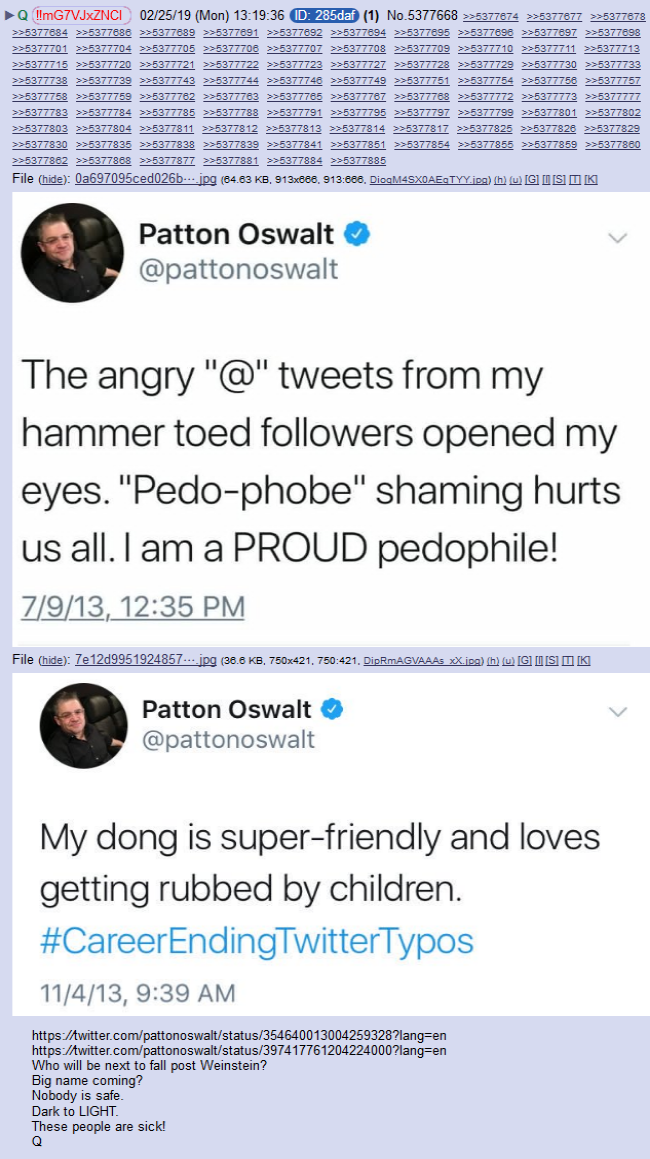Click the [G] search icon on first file
Viewport: 650px width, 1159px height.
[532, 180]
